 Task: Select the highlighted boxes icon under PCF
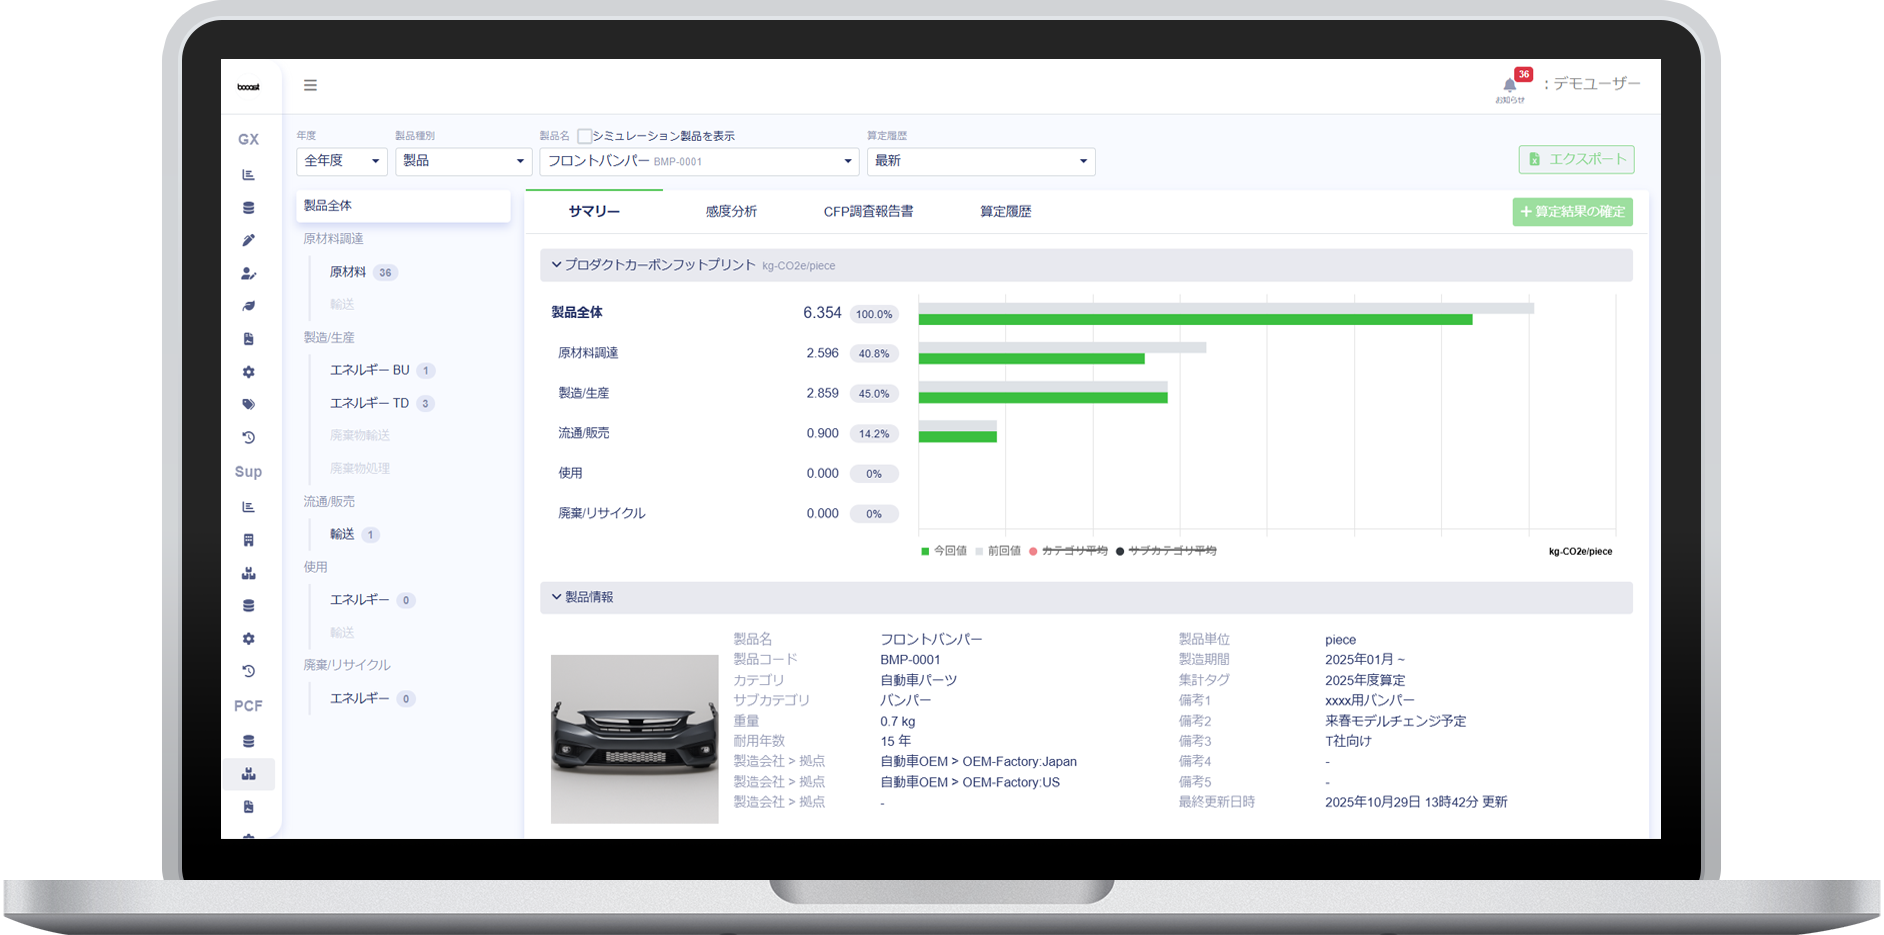[x=249, y=774]
